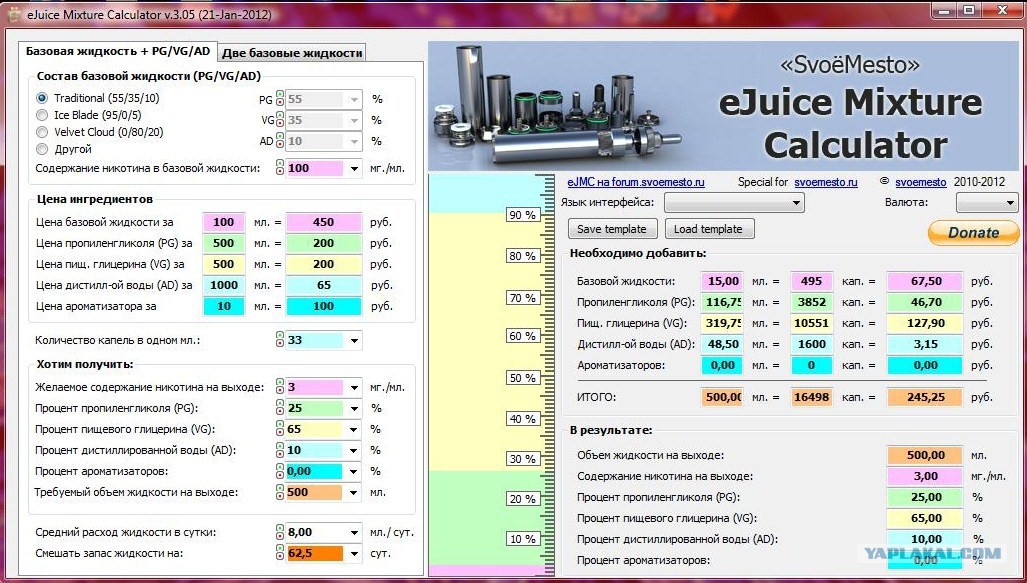Viewport: 1027px width, 583px height.
Task: Click green up arrow beside base VG 35
Action: pos(280,116)
